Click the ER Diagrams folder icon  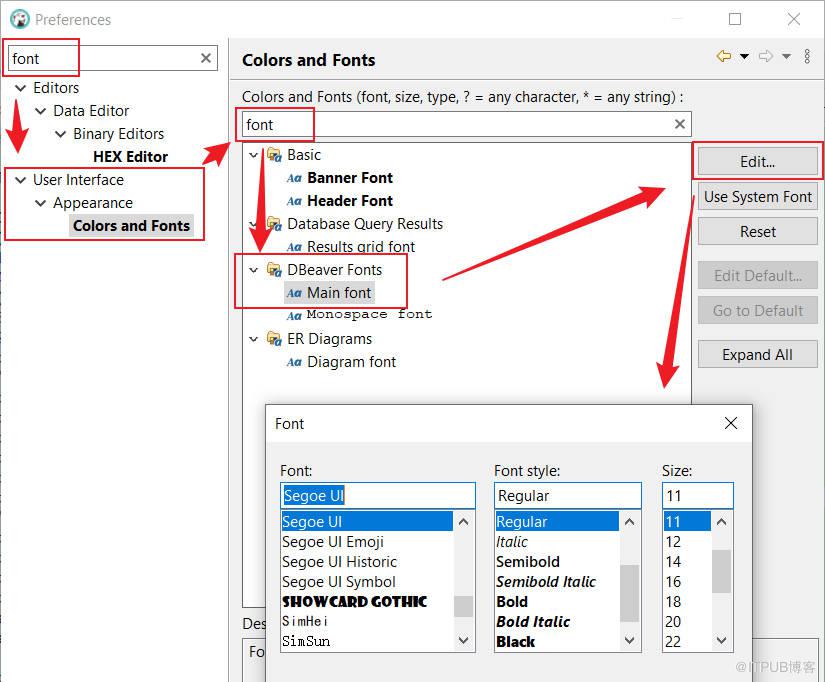[274, 339]
